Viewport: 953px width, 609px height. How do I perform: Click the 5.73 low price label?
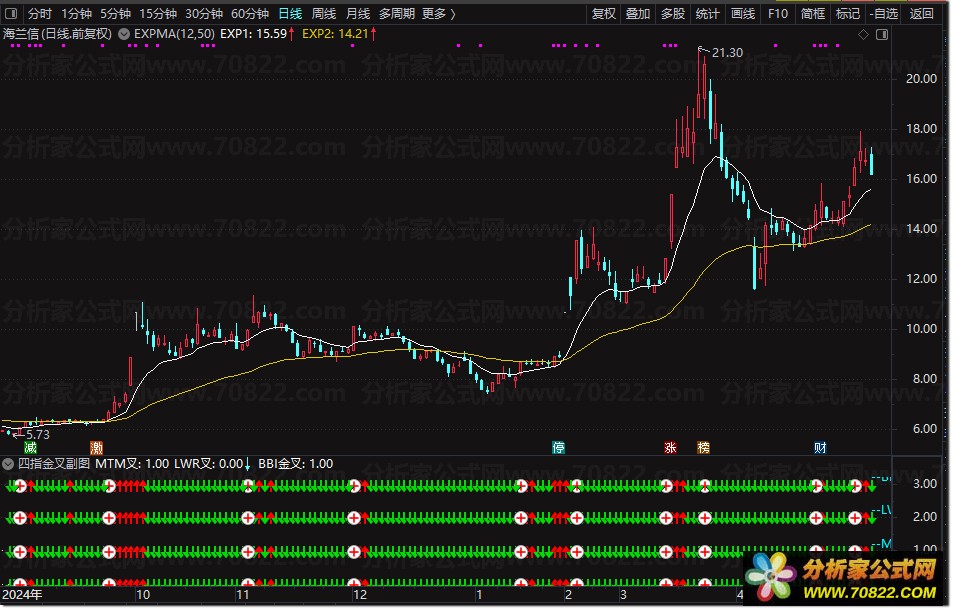pyautogui.click(x=38, y=435)
